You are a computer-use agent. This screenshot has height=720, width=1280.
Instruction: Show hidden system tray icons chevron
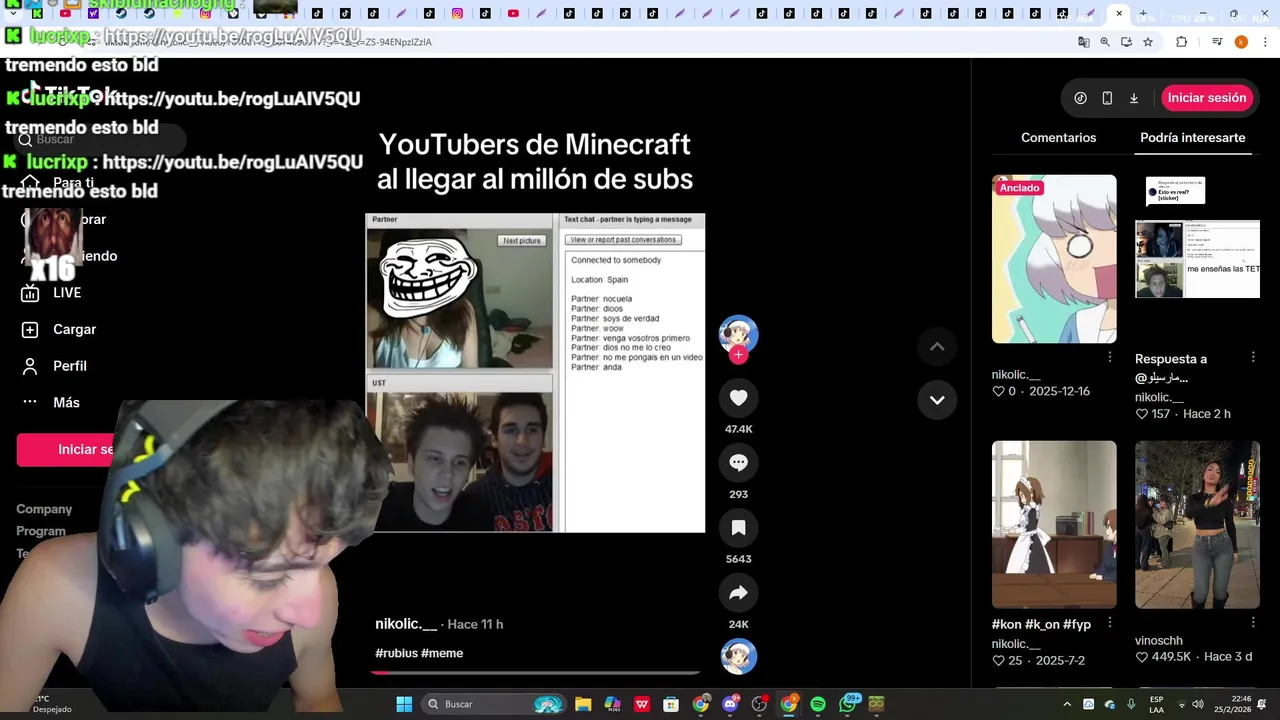[x=1066, y=704]
